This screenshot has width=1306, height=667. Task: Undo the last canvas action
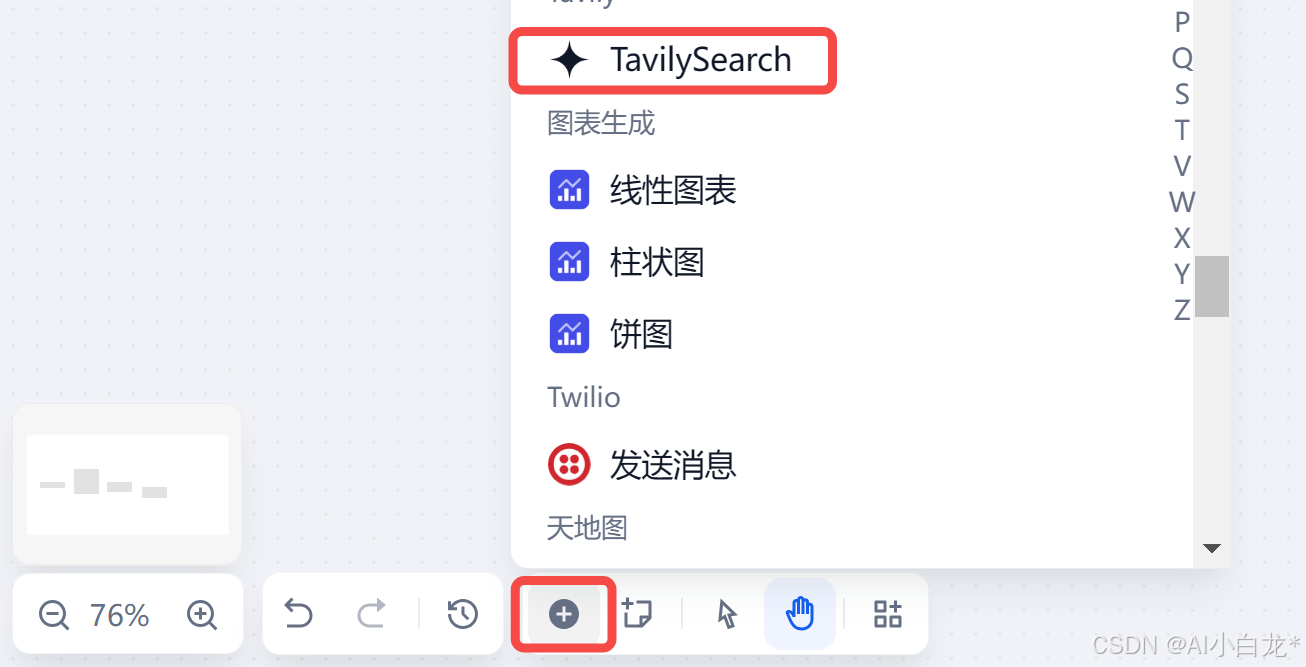(298, 613)
